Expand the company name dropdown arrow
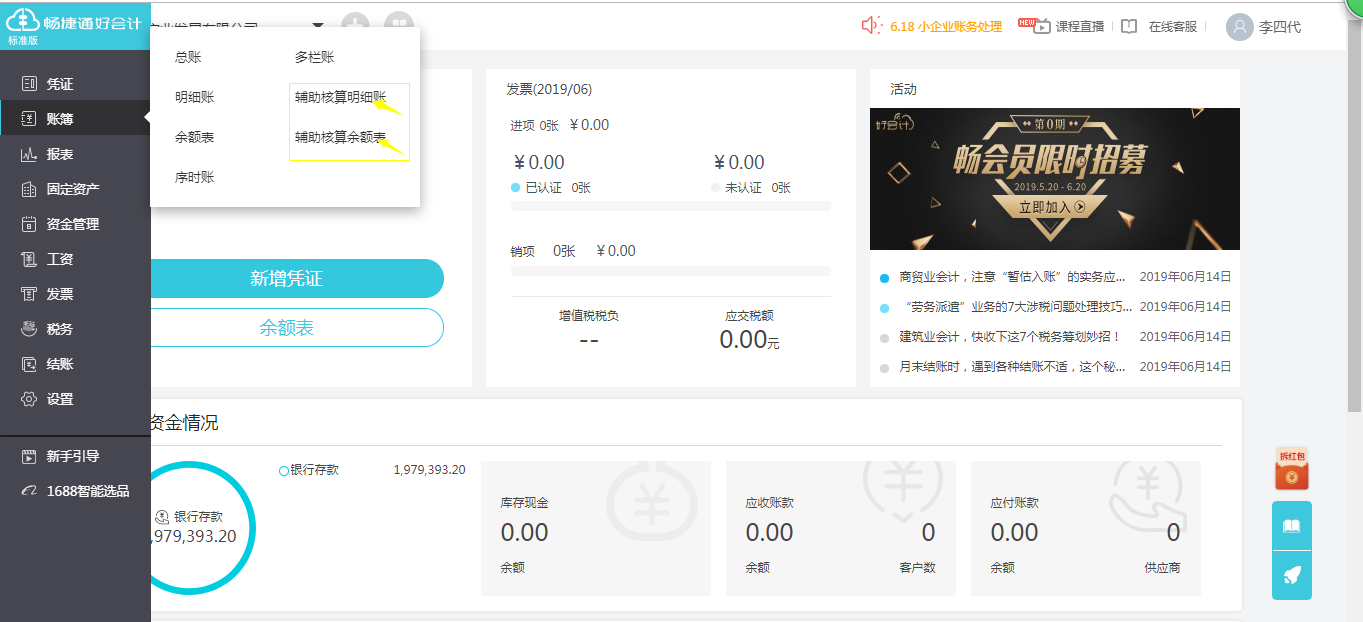The width and height of the screenshot is (1363, 622). 318,26
